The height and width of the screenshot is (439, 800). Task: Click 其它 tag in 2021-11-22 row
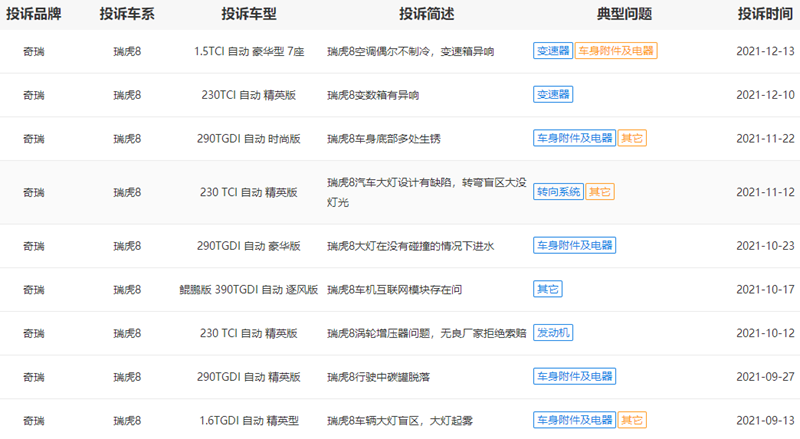632,138
